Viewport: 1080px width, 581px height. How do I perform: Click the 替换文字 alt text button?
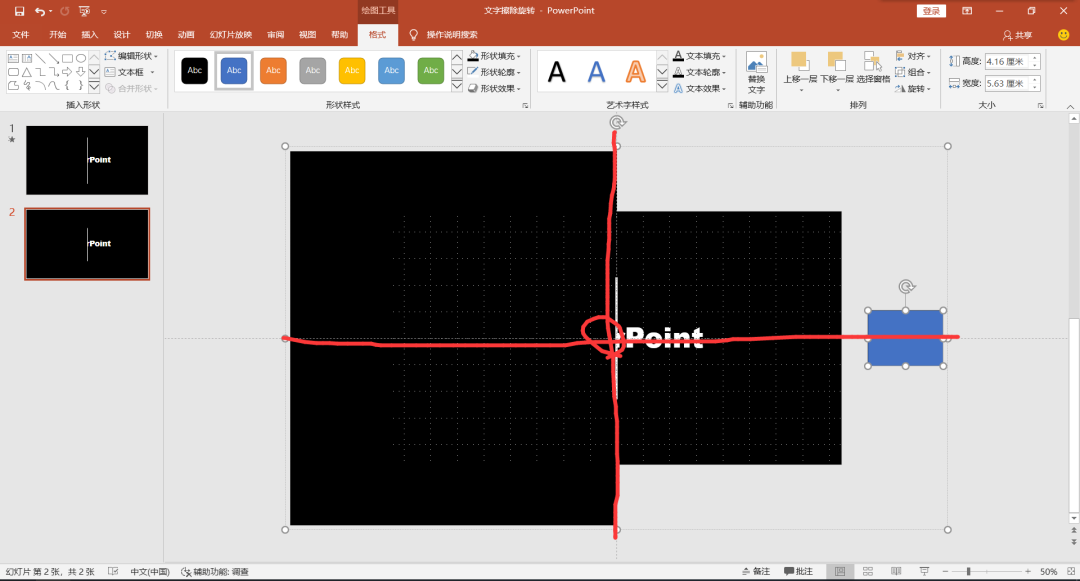pos(756,73)
